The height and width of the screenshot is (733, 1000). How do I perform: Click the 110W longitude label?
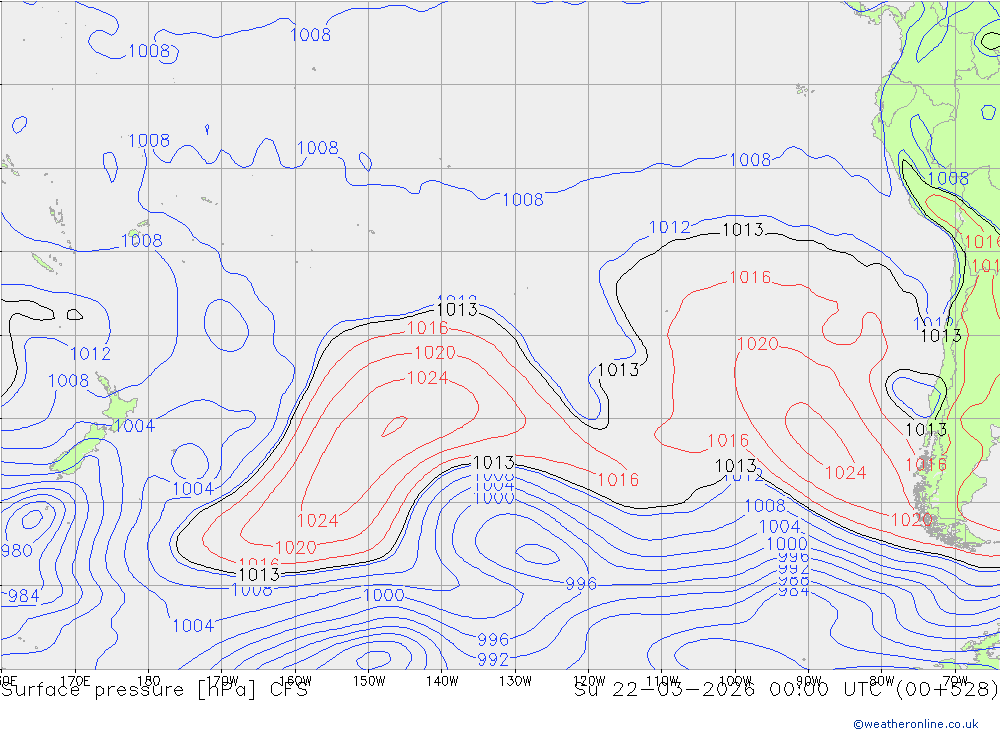(x=662, y=681)
